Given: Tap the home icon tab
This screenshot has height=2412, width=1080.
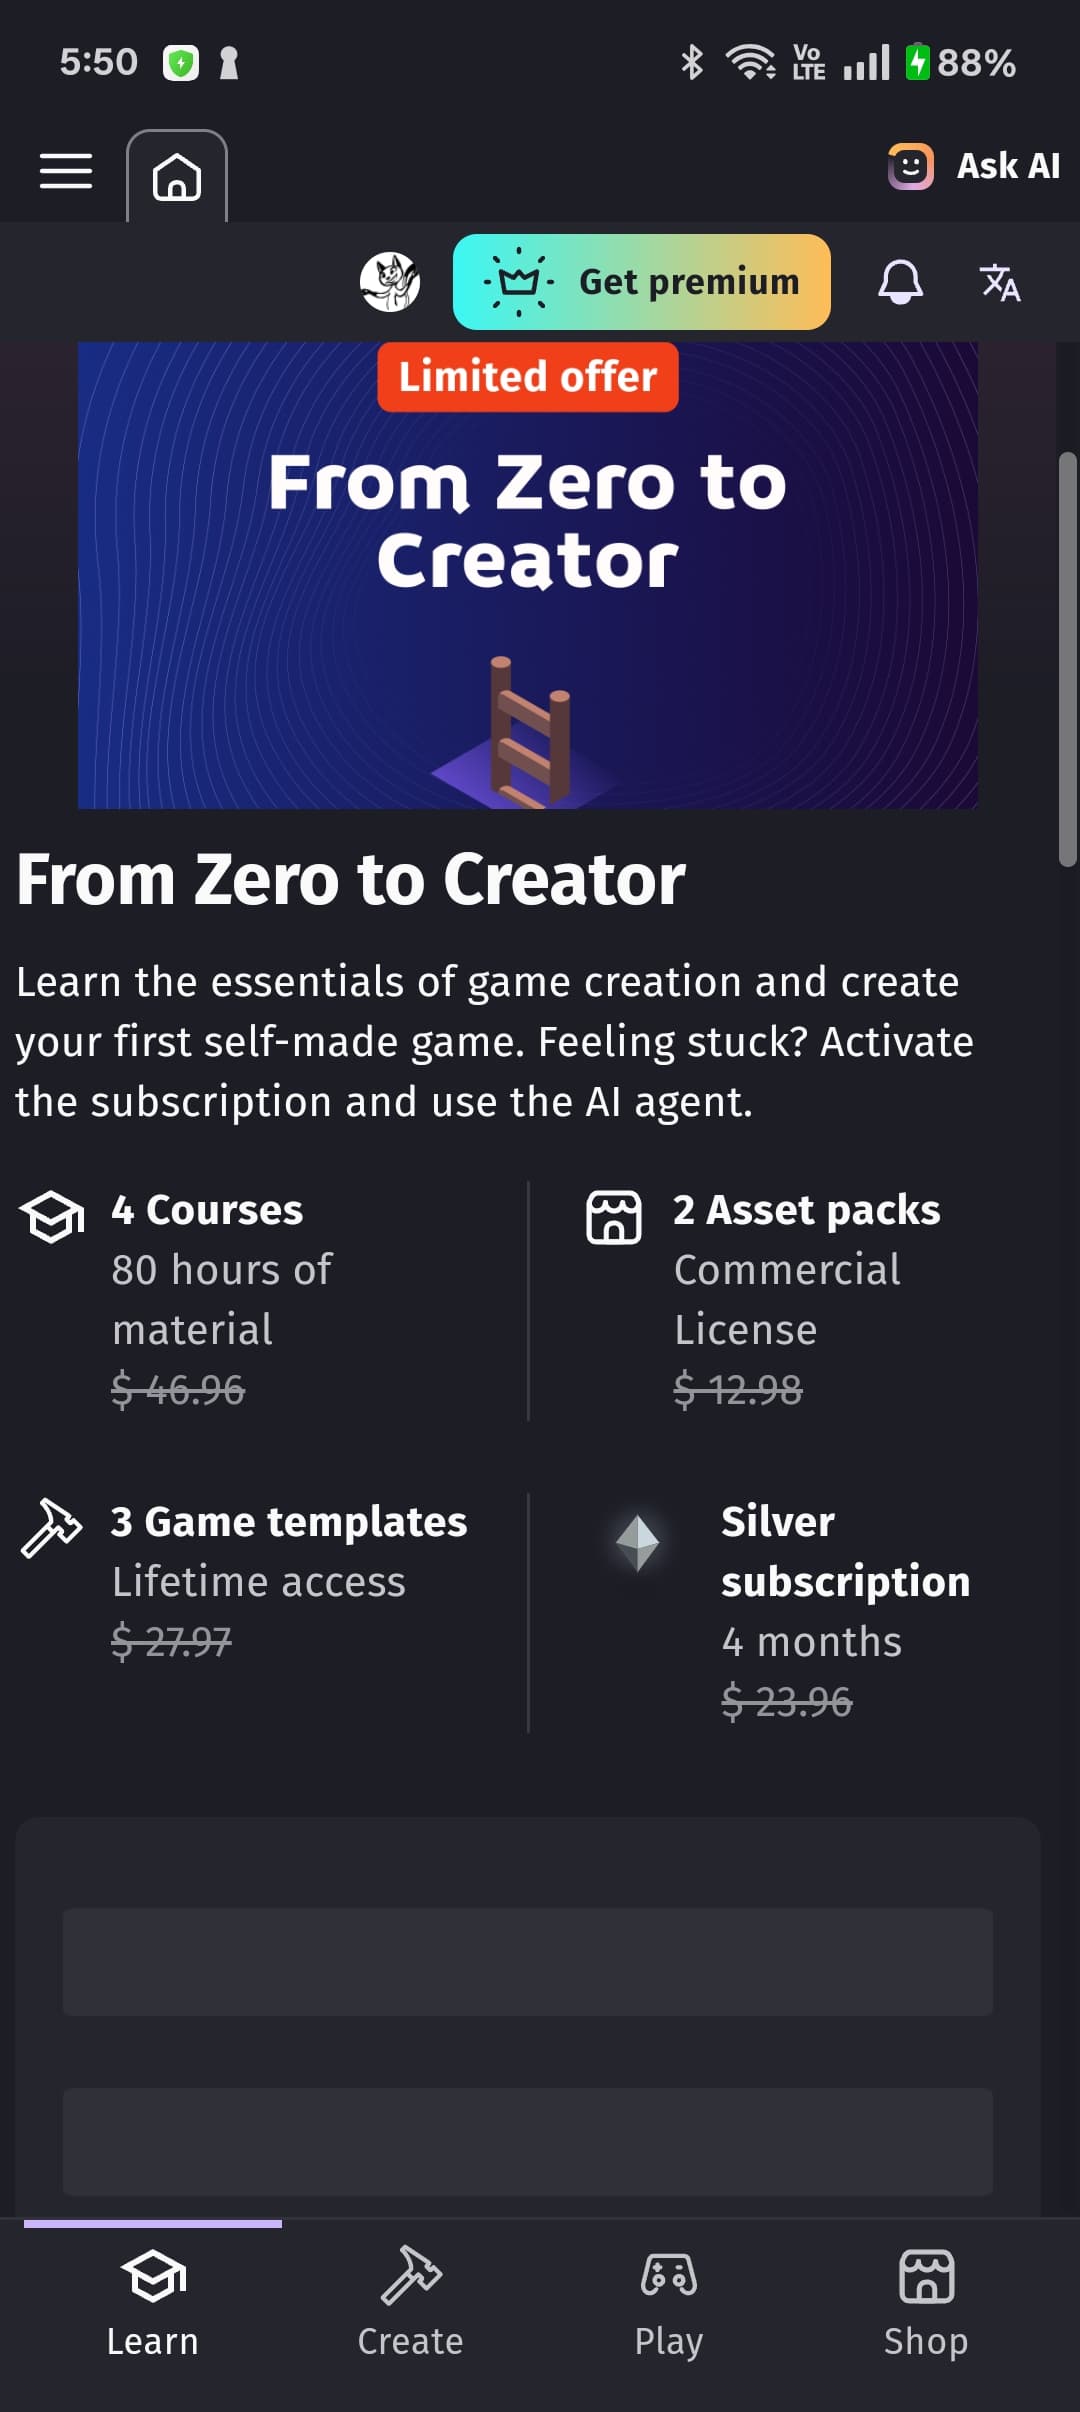Looking at the screenshot, I should click(177, 177).
